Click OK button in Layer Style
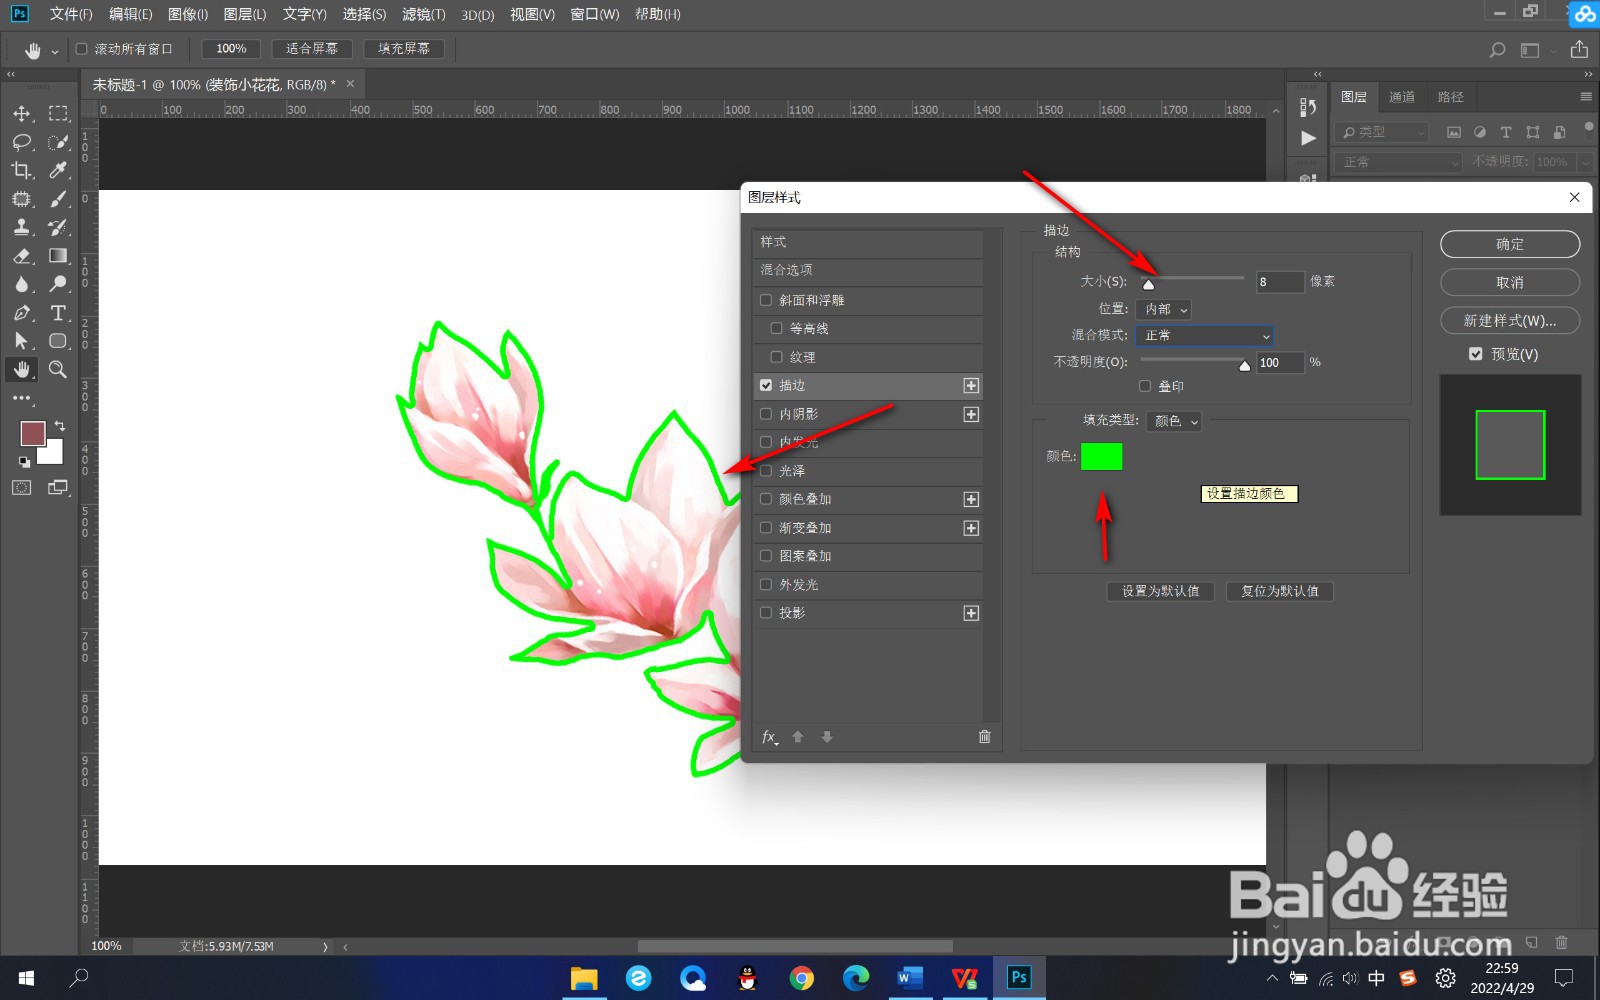Viewport: 1600px width, 1000px height. coord(1510,244)
